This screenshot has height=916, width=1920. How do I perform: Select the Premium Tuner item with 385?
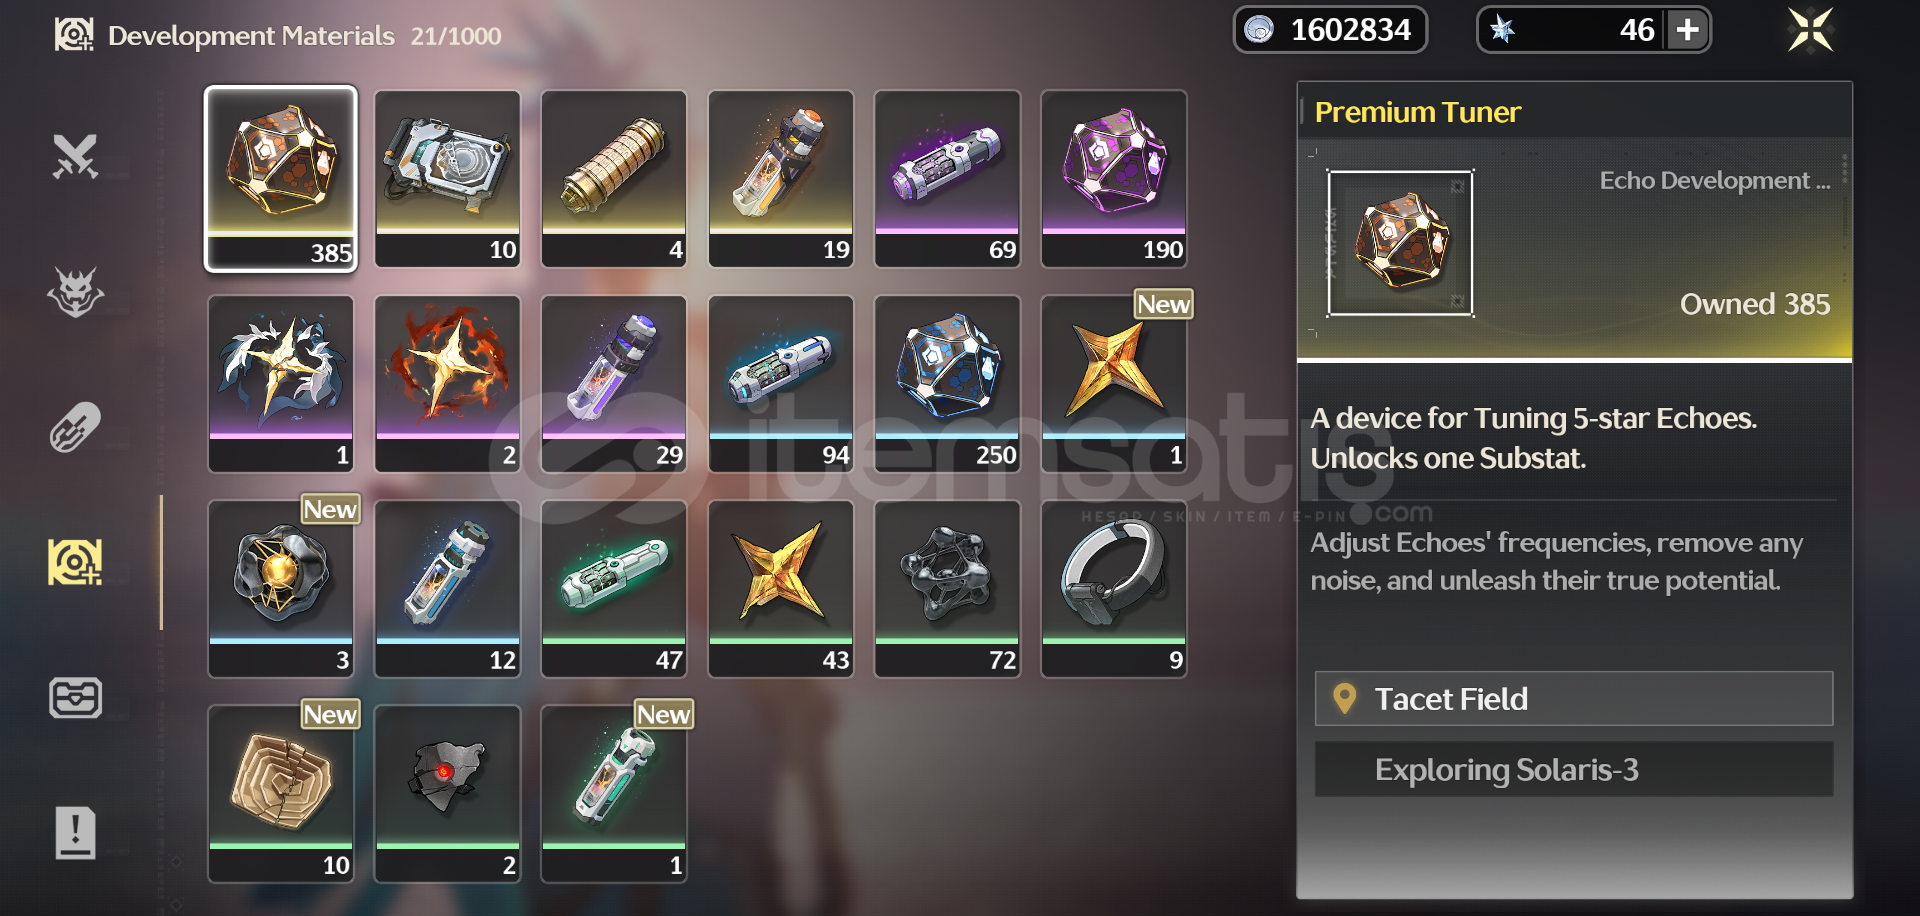(281, 178)
